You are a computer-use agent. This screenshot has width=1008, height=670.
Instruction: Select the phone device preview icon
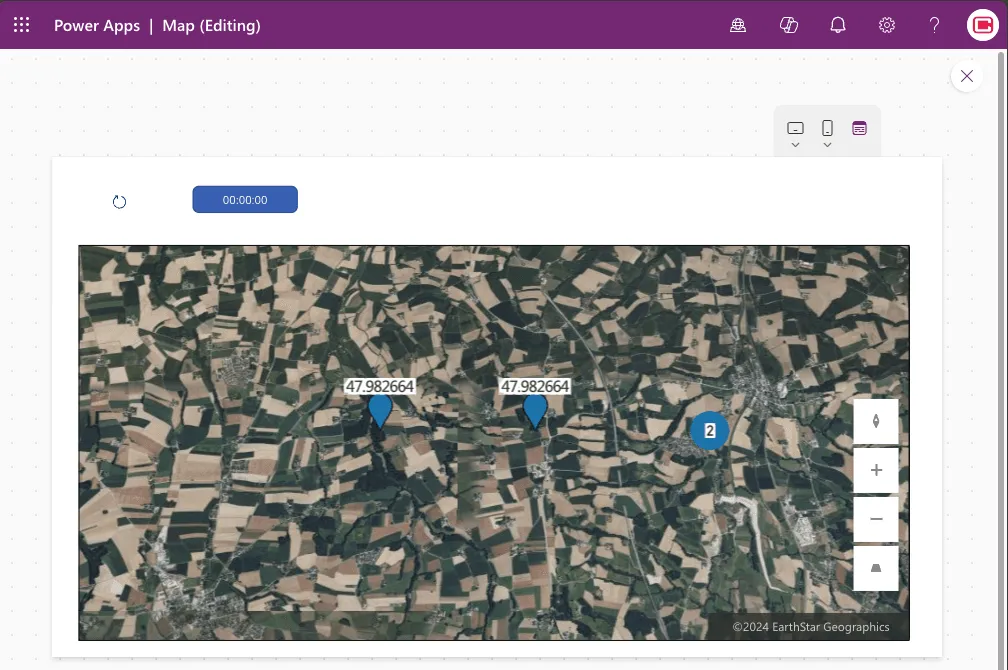pyautogui.click(x=827, y=128)
